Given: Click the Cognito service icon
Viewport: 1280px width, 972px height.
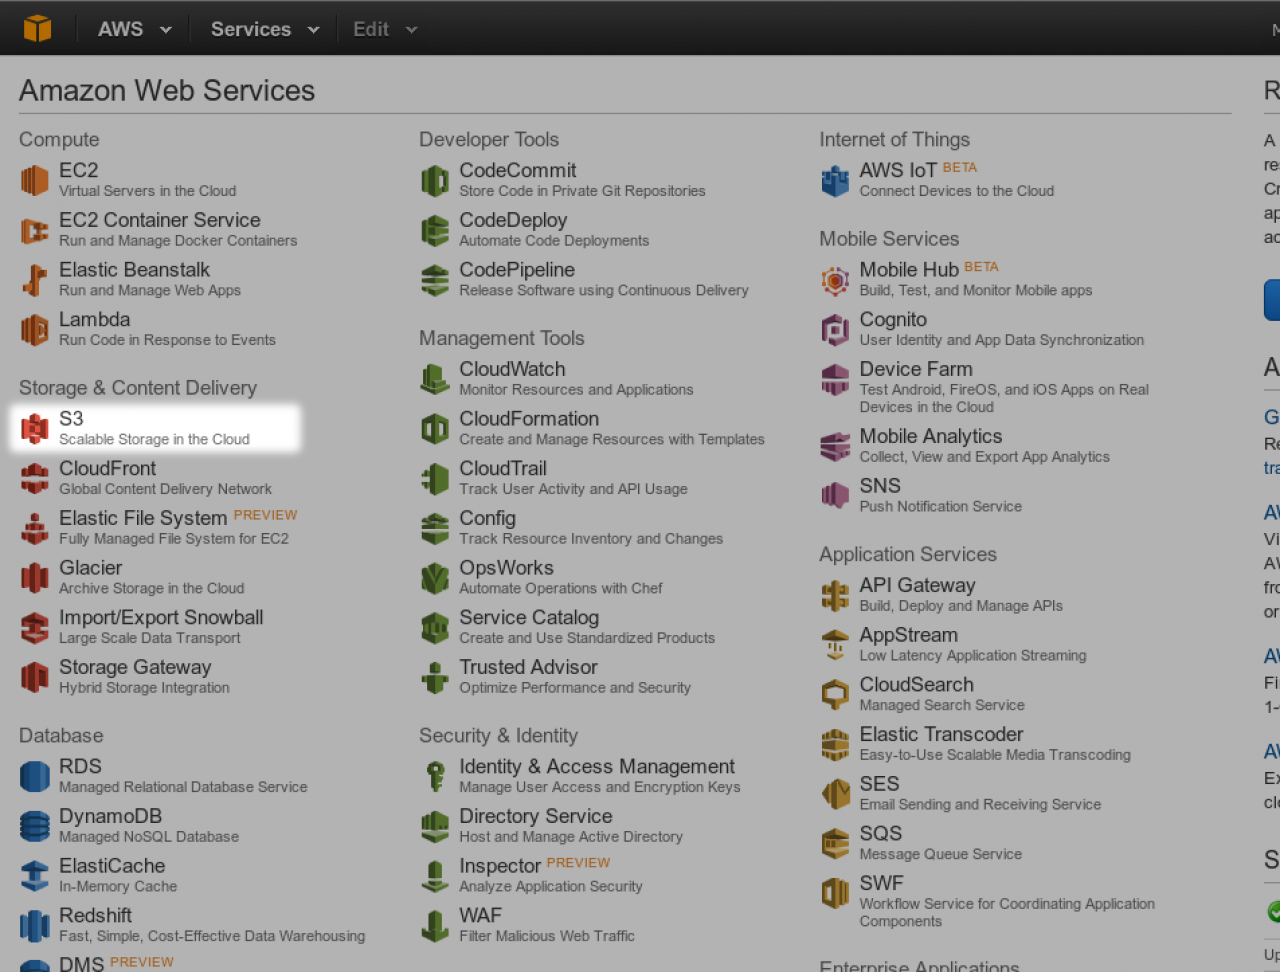Looking at the screenshot, I should point(835,329).
